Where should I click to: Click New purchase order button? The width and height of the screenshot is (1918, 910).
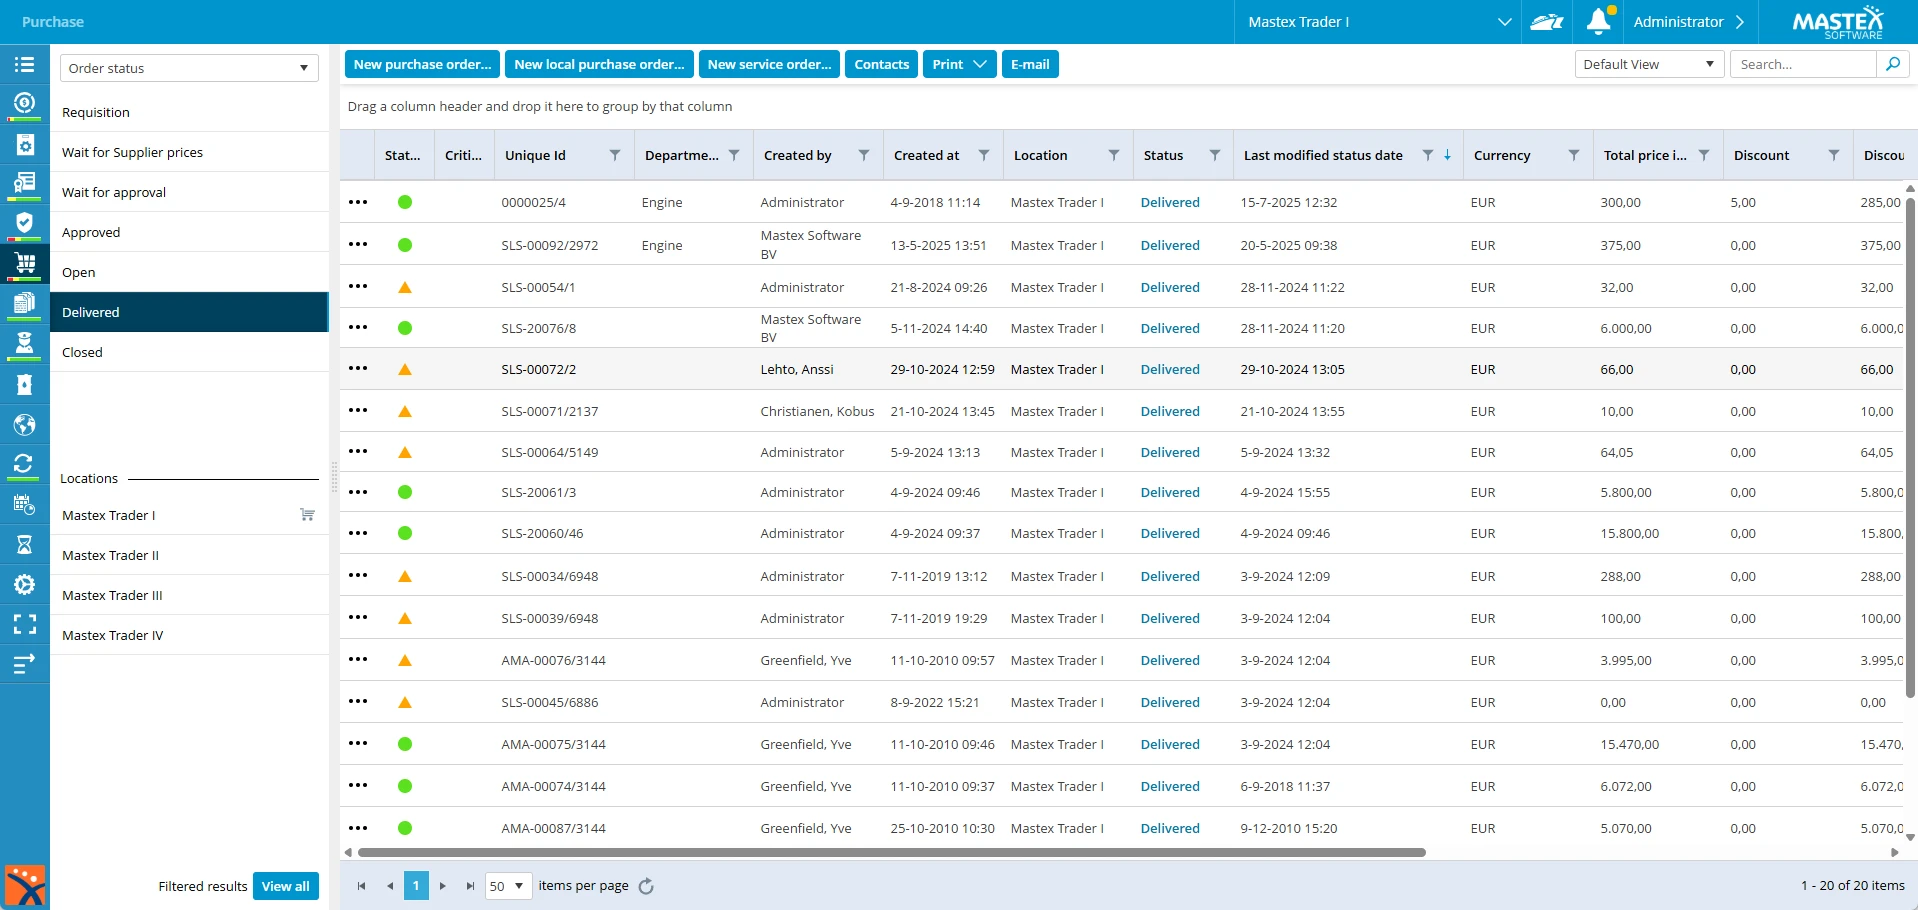(422, 64)
